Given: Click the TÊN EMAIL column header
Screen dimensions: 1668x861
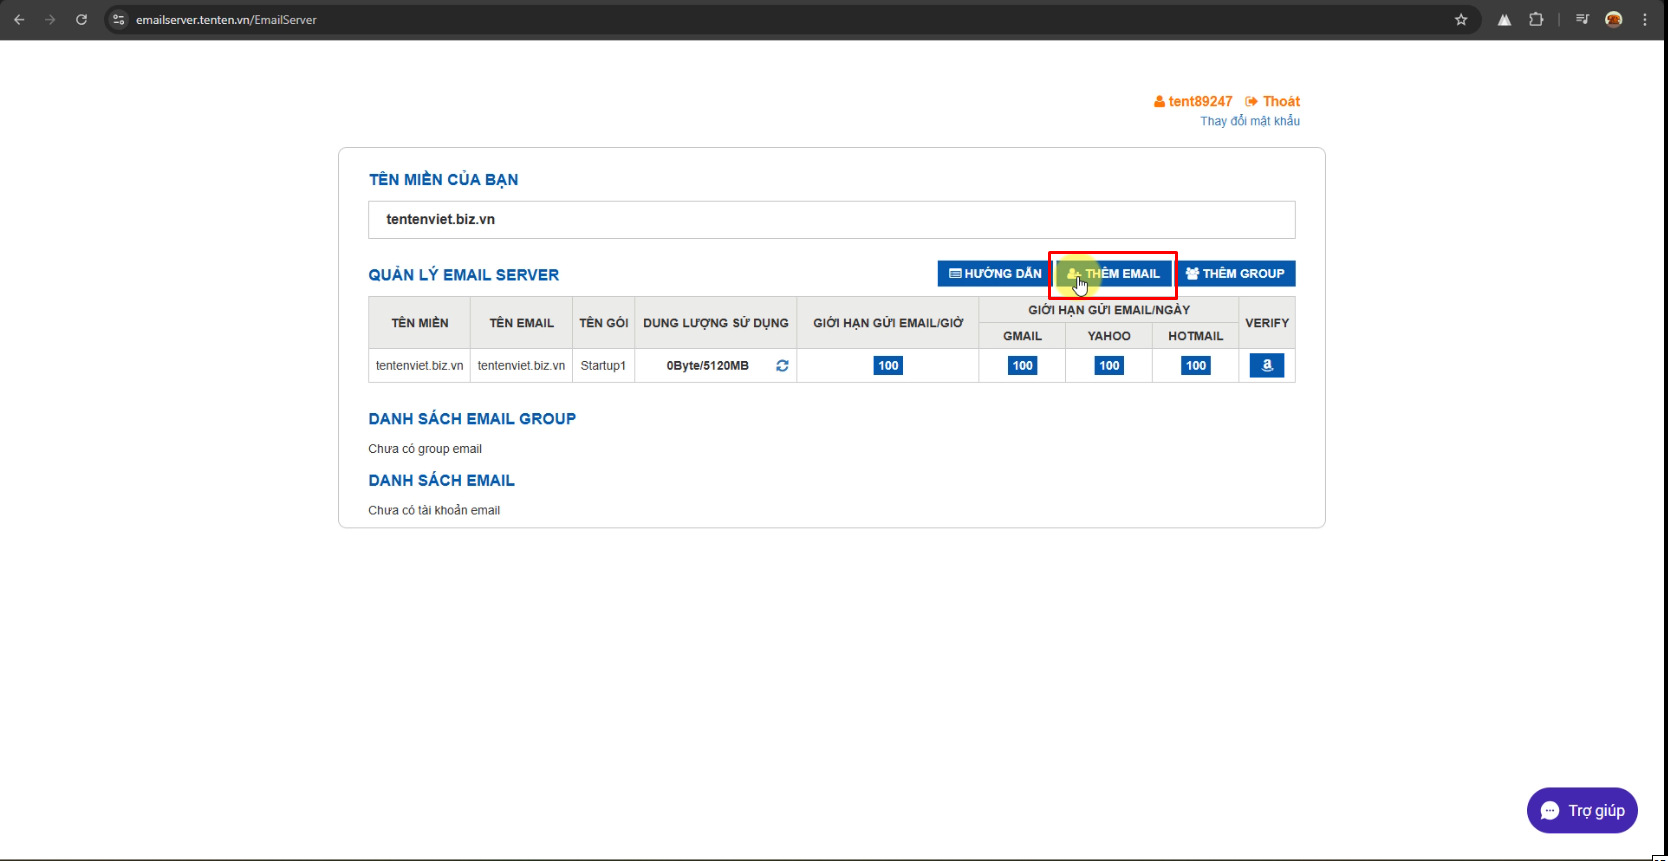Looking at the screenshot, I should click(521, 323).
